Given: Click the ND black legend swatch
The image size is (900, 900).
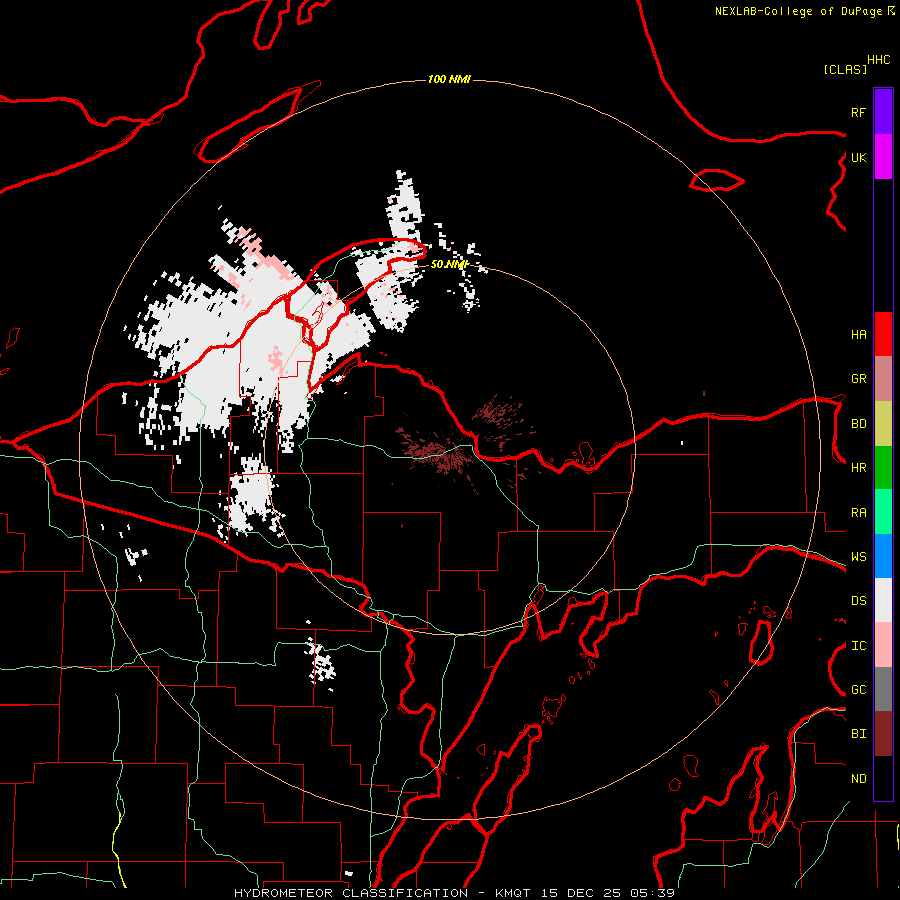Looking at the screenshot, I should (x=883, y=778).
